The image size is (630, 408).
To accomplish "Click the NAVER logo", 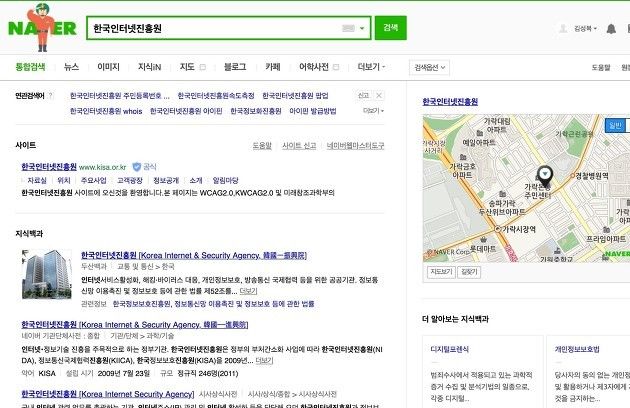I will 42,27.
